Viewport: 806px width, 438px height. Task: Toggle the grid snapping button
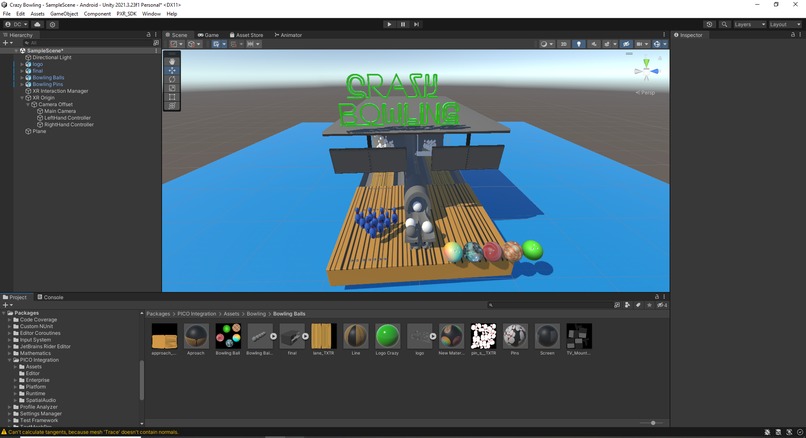point(234,44)
